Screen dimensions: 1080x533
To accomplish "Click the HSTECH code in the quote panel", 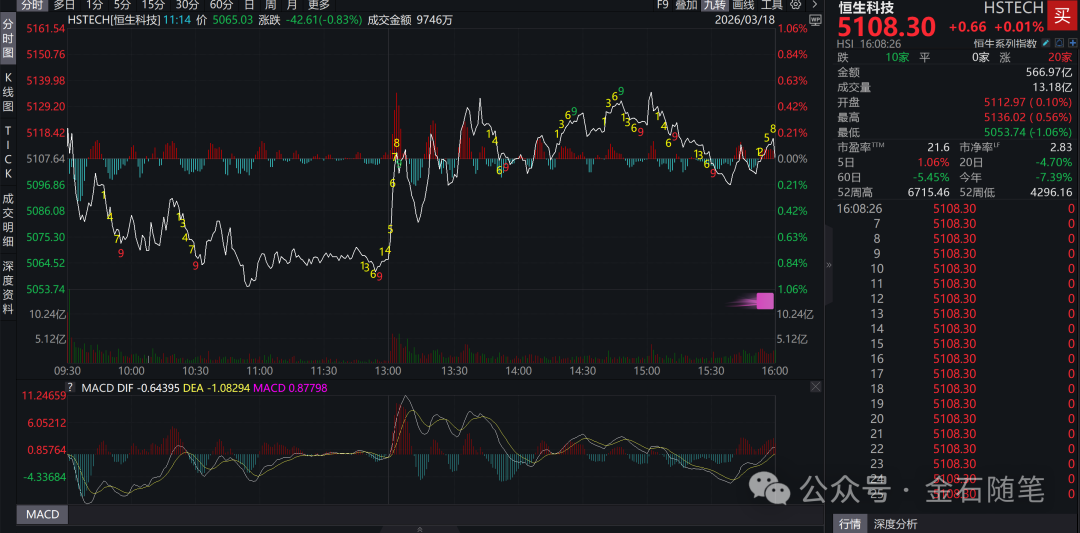I will click(x=1014, y=8).
